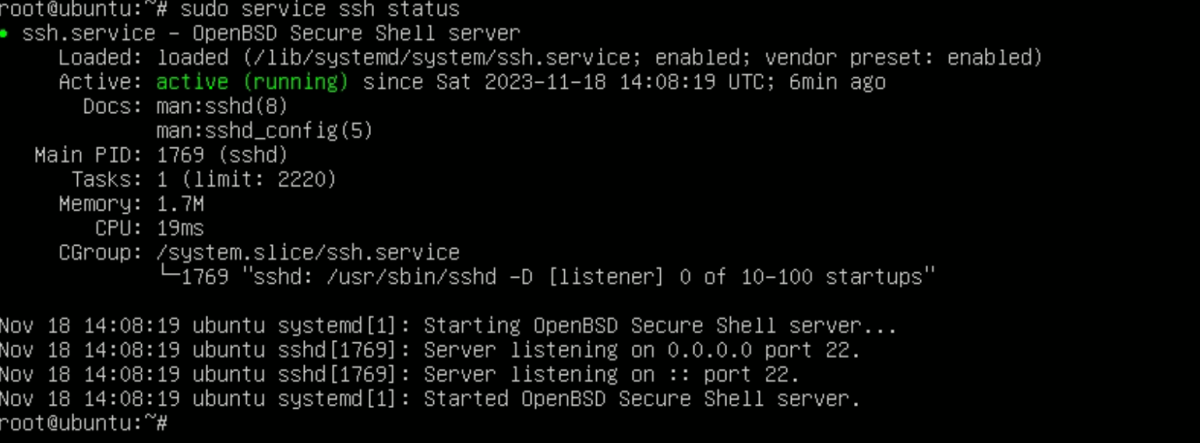Click the tree branch symbol before 1769
The height and width of the screenshot is (443, 1200).
coord(169,276)
